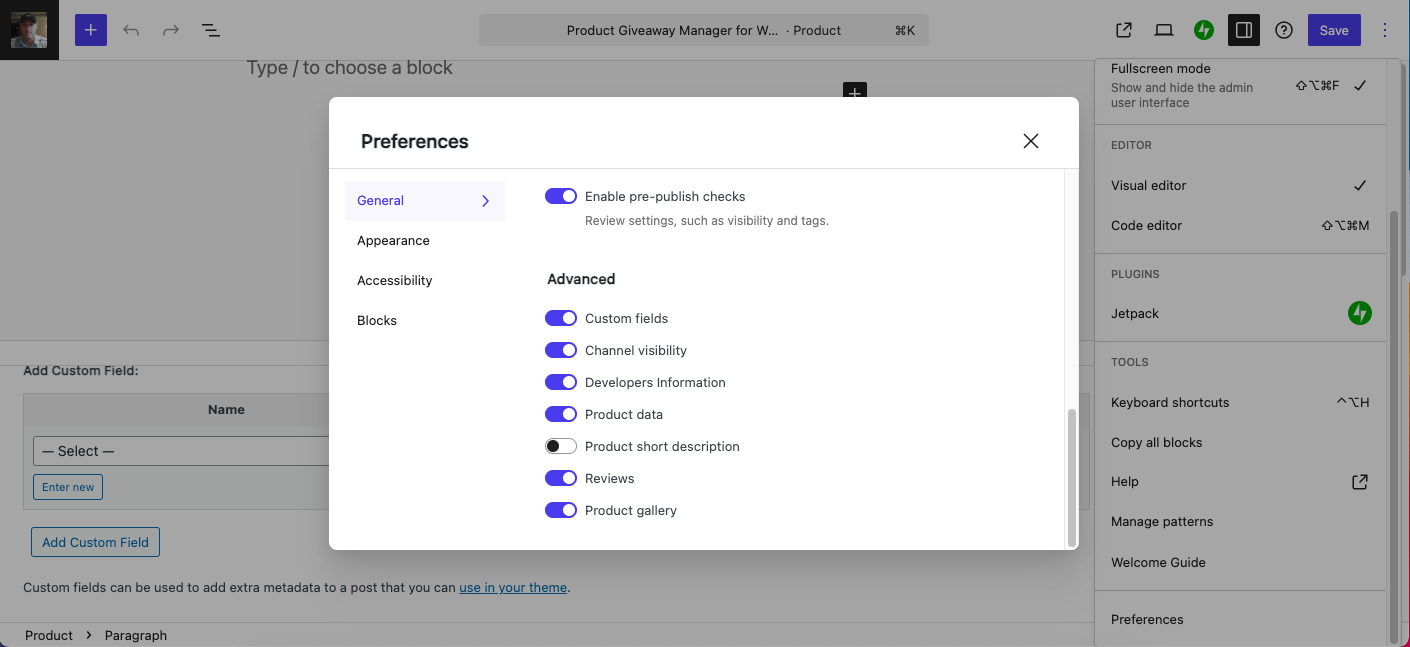1410x647 pixels.
Task: Click the Jetpack icon in top toolbar
Action: [1204, 30]
